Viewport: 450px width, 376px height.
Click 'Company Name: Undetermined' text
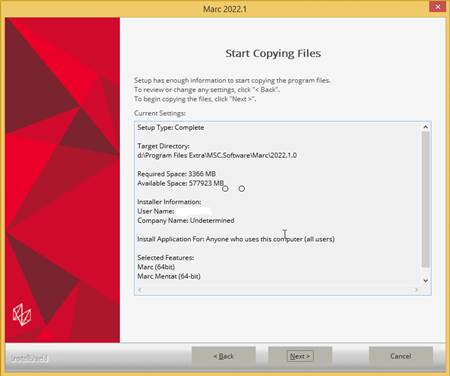coord(186,221)
